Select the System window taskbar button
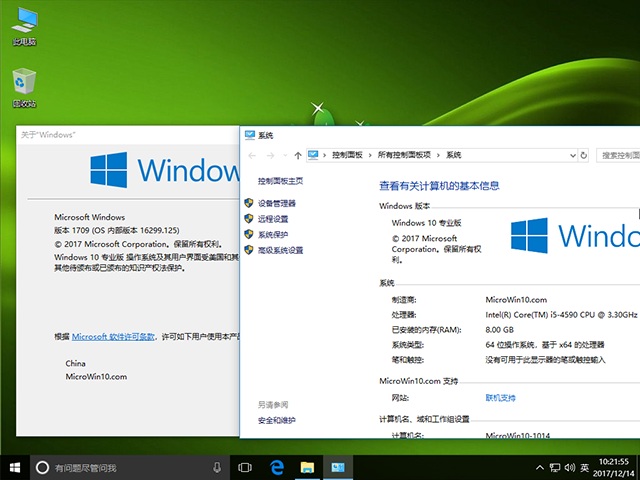This screenshot has width=640, height=480. pyautogui.click(x=338, y=467)
